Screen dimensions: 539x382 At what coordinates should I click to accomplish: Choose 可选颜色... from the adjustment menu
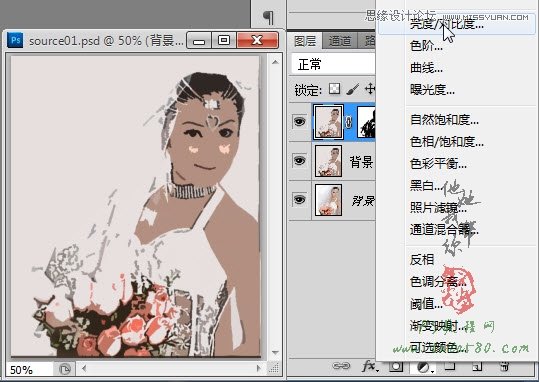tap(438, 348)
